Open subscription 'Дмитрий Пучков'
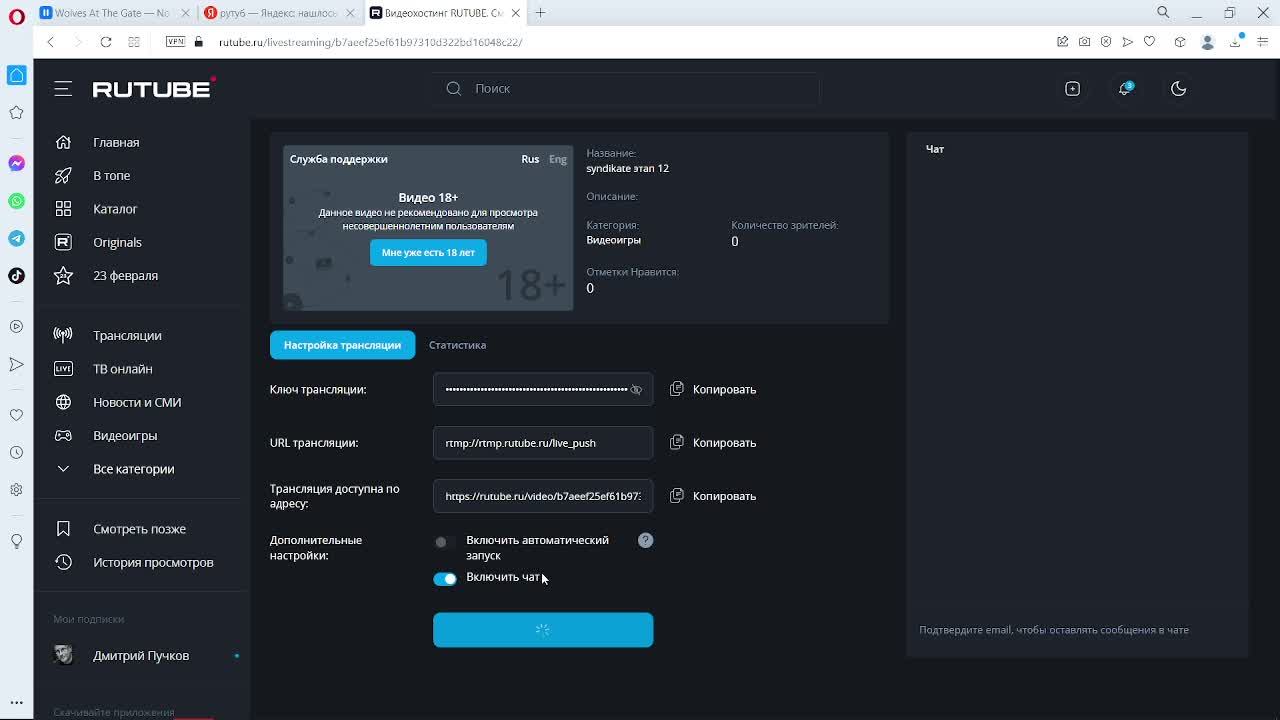The image size is (1280, 720). [x=141, y=656]
